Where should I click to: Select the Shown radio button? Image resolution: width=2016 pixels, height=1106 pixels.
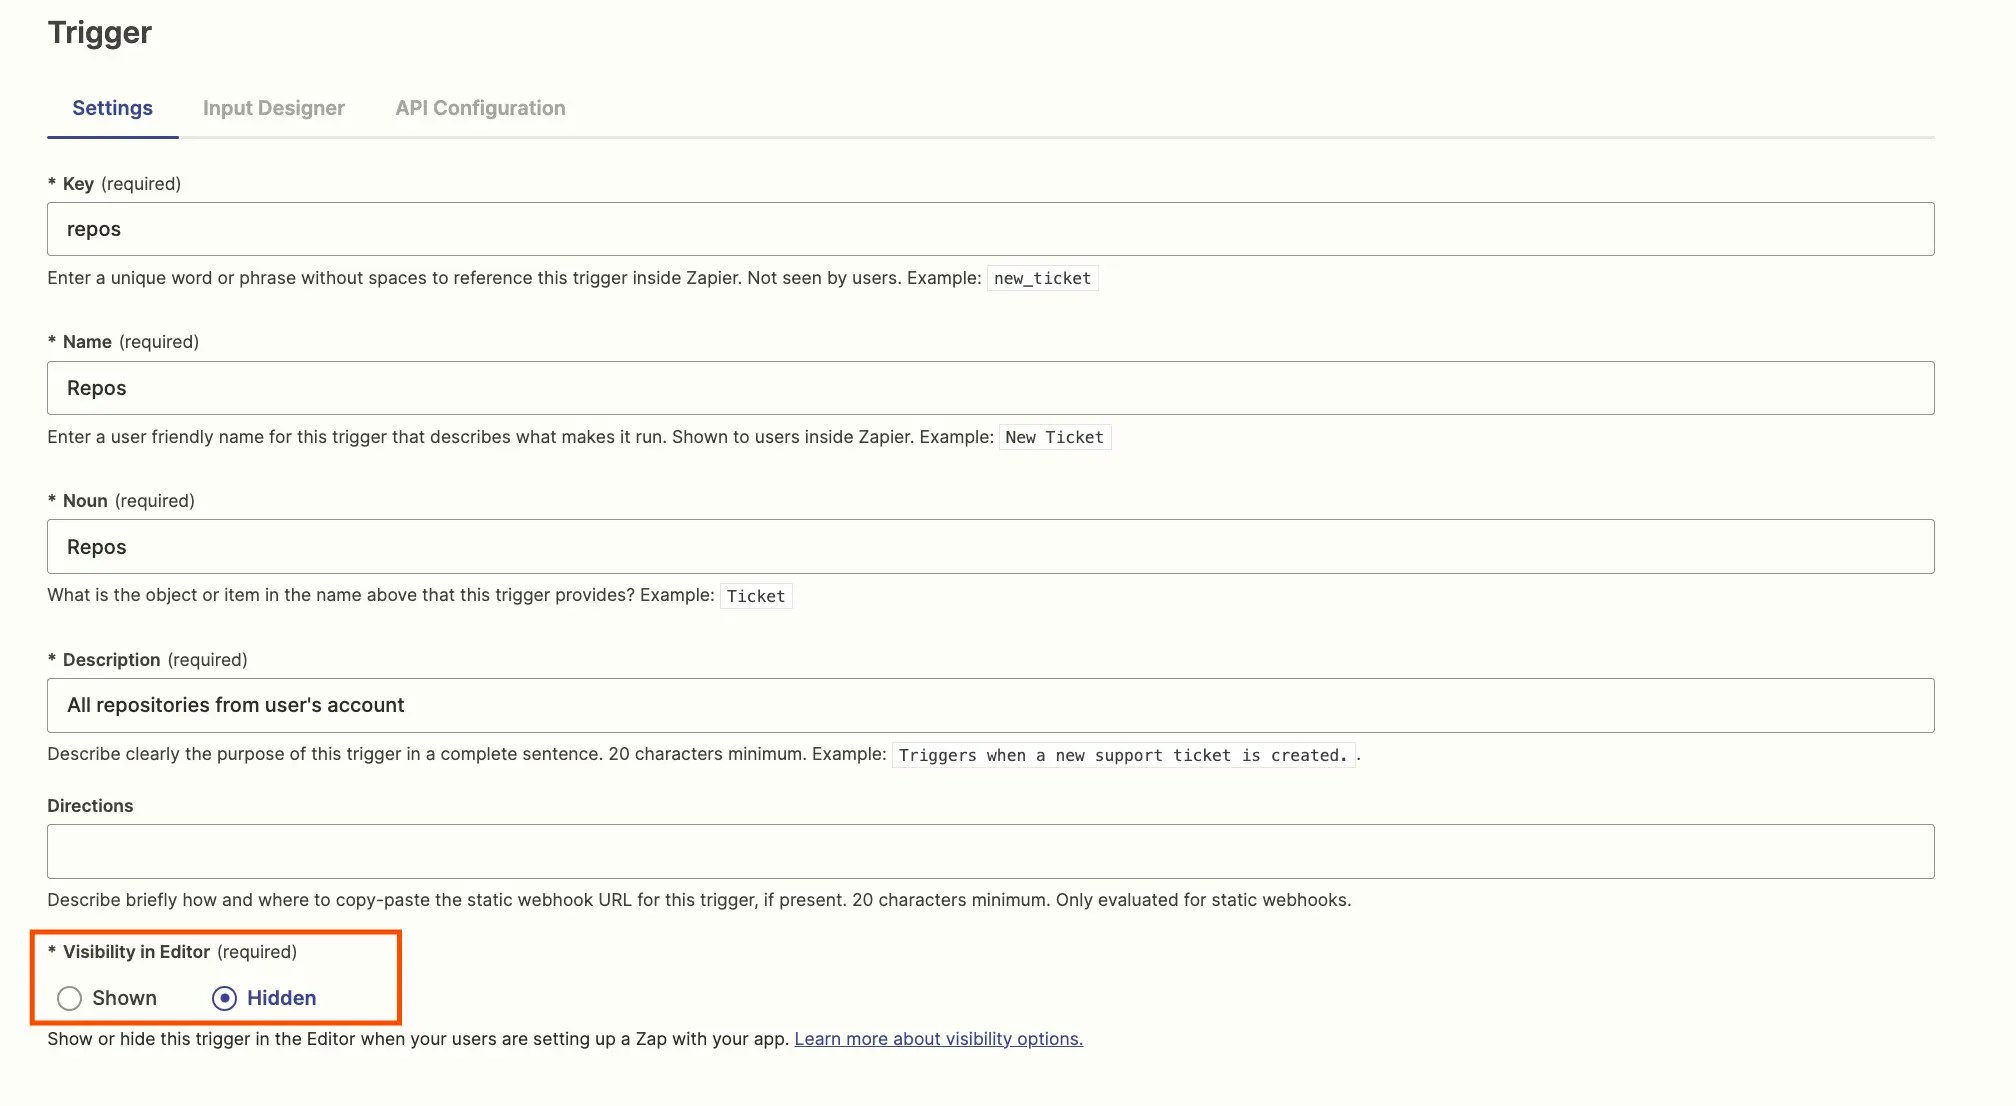pos(70,998)
